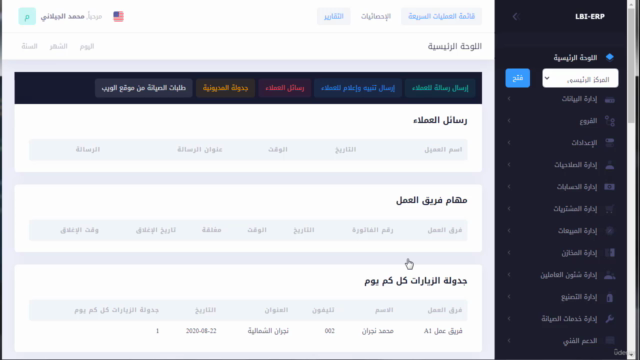
Task: Click the إدارة الصلاحيات user icon
Action: [609, 165]
